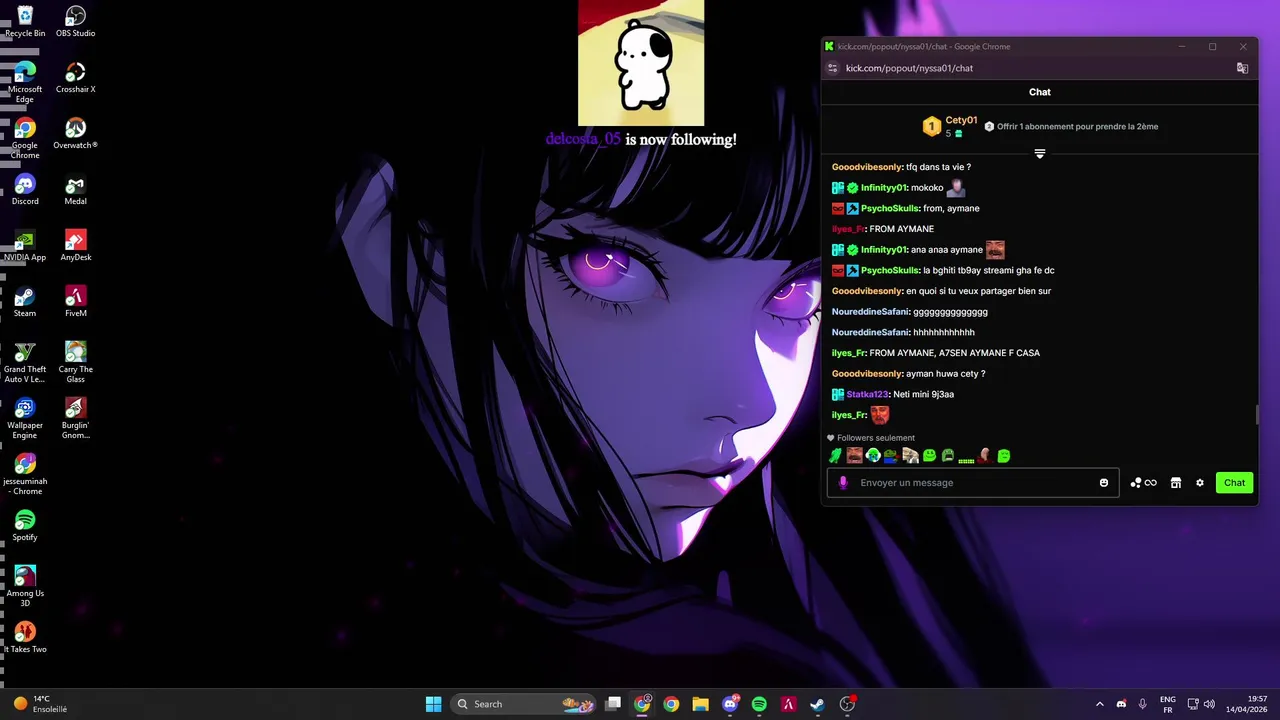
Task: Select the It Takes Two desktop icon
Action: point(25,637)
